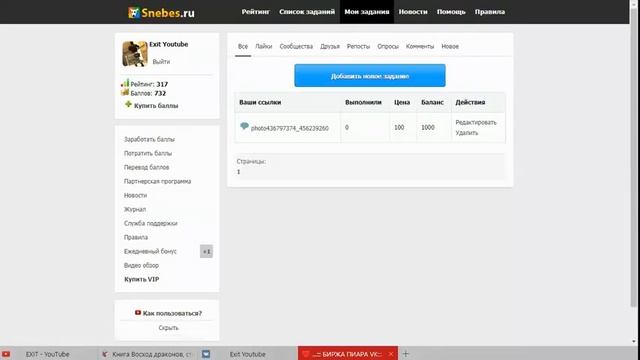Click the coins icon beside Баллов
640x360 pixels.
[x=125, y=93]
